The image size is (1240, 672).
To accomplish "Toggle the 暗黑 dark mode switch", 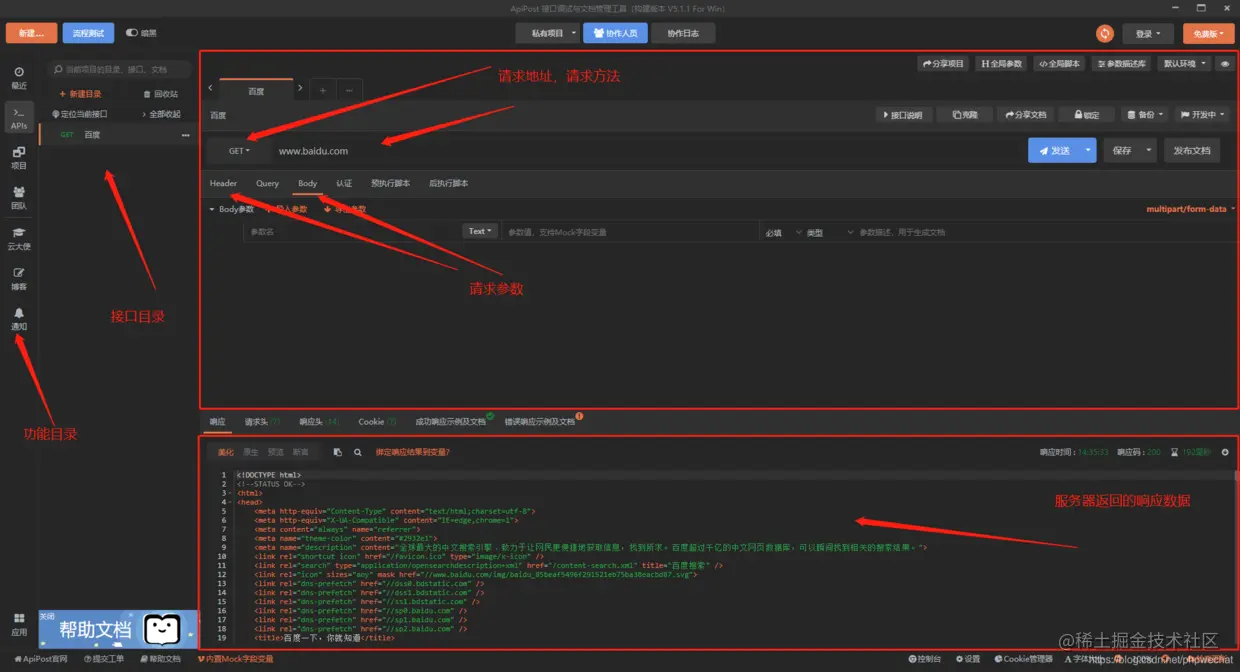I will click(132, 33).
